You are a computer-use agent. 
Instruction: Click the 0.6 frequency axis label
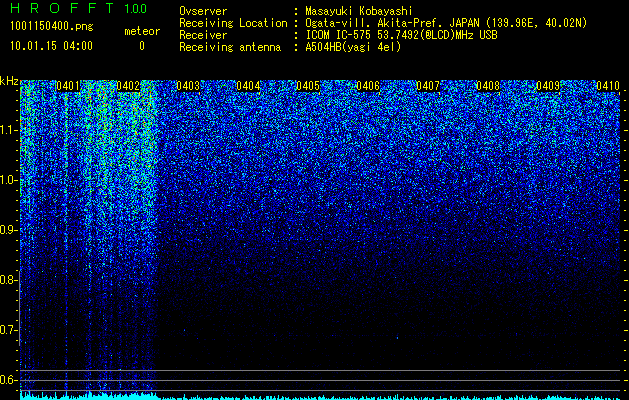[9, 380]
